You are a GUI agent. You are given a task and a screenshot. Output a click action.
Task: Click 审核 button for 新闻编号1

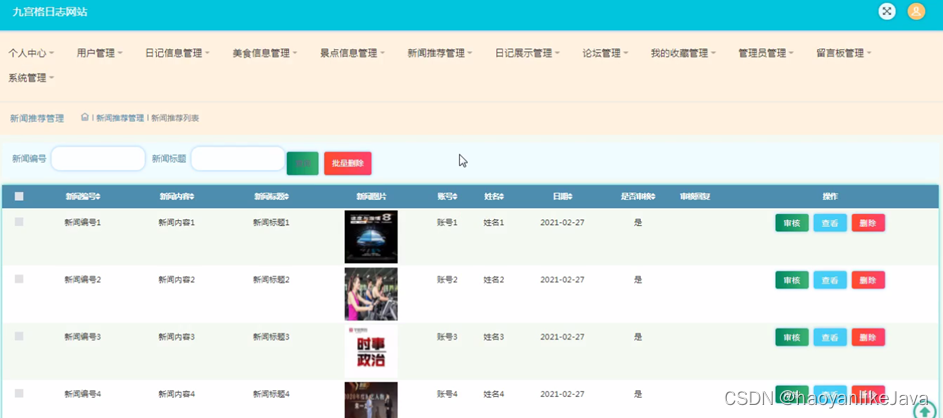(791, 223)
